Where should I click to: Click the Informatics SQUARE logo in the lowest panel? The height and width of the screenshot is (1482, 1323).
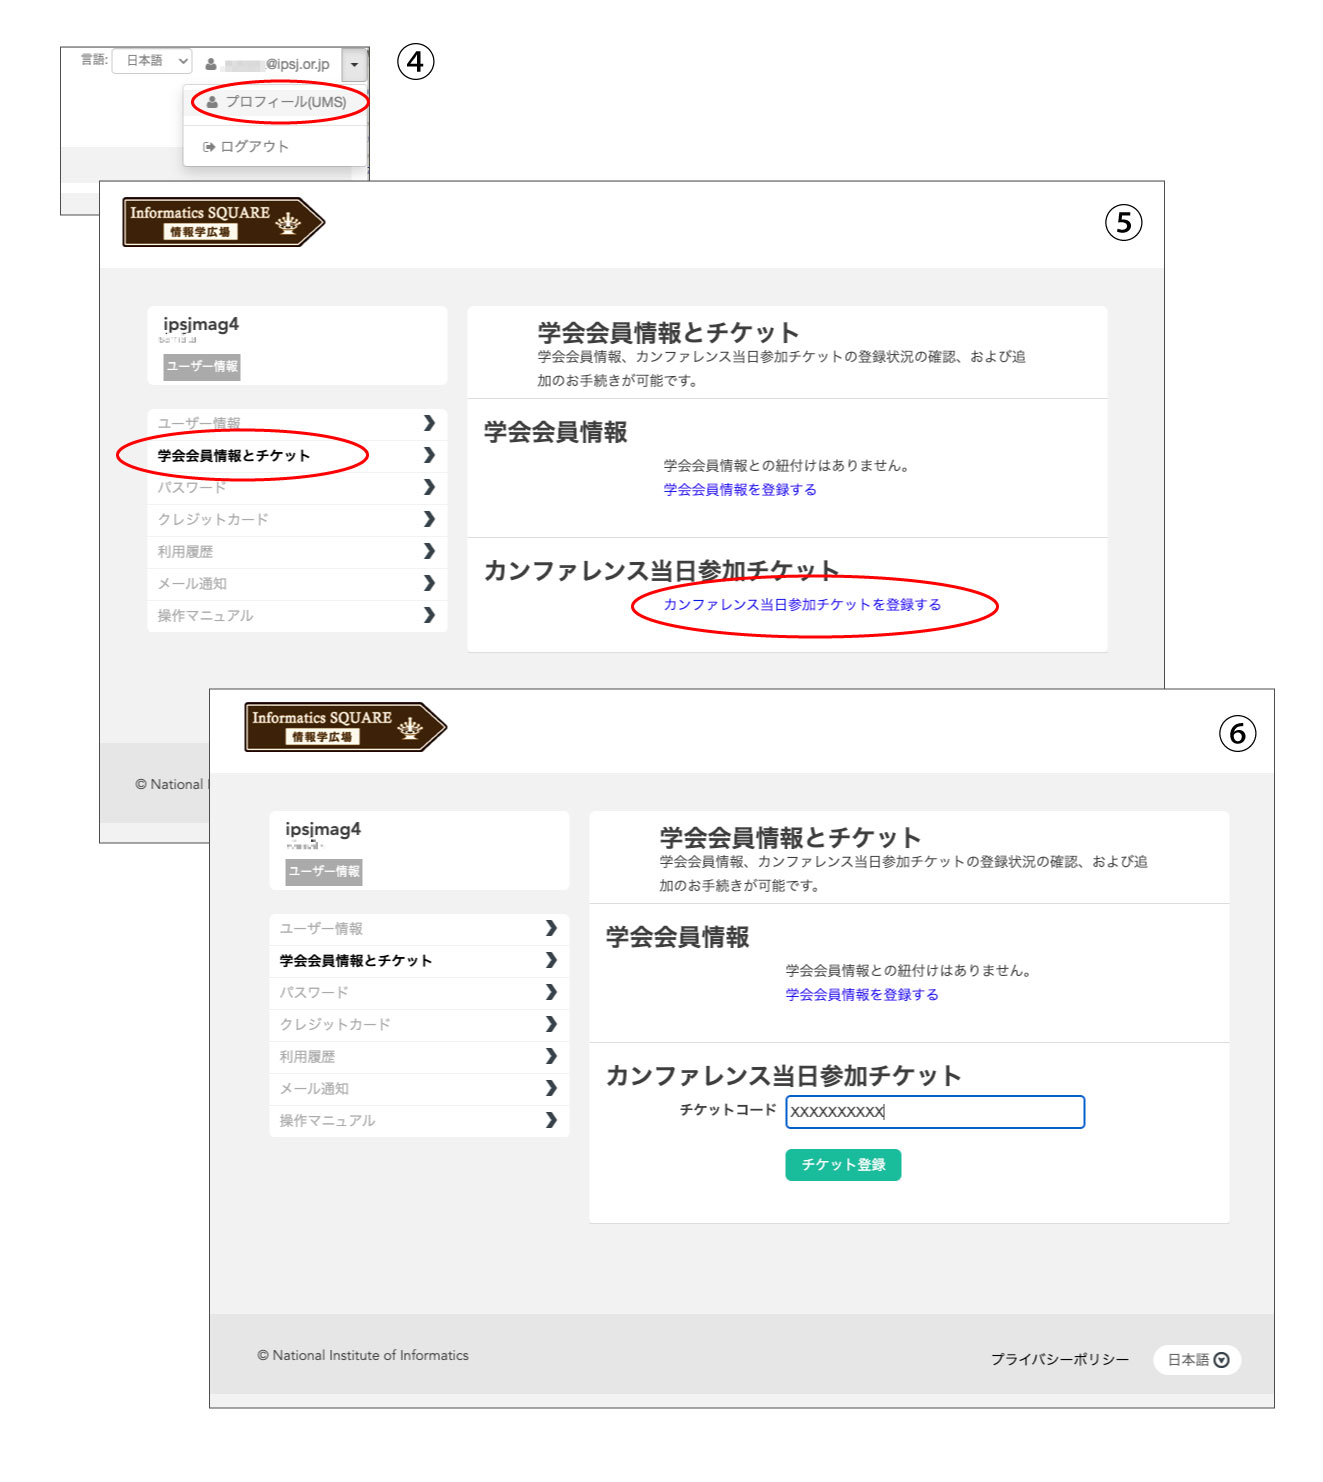(344, 727)
